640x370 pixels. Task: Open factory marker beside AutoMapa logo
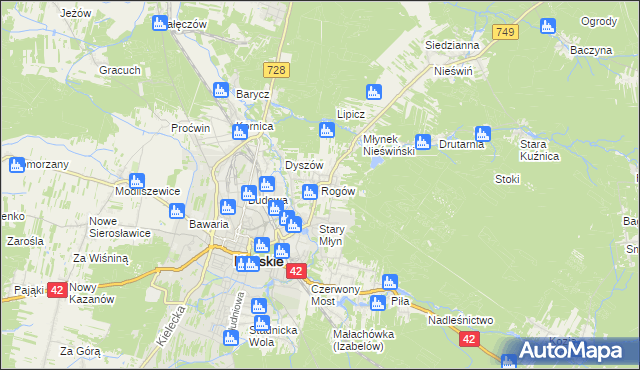pos(509,361)
